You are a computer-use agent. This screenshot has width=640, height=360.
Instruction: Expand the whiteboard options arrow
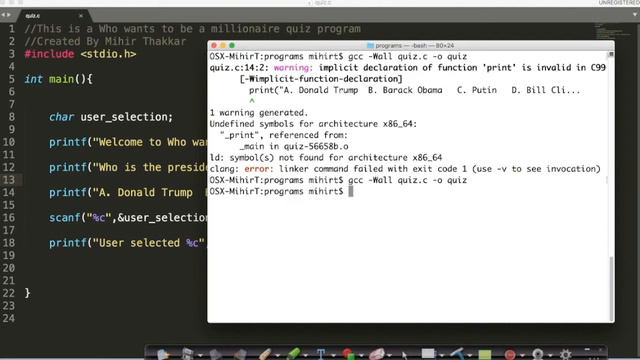click(442, 356)
